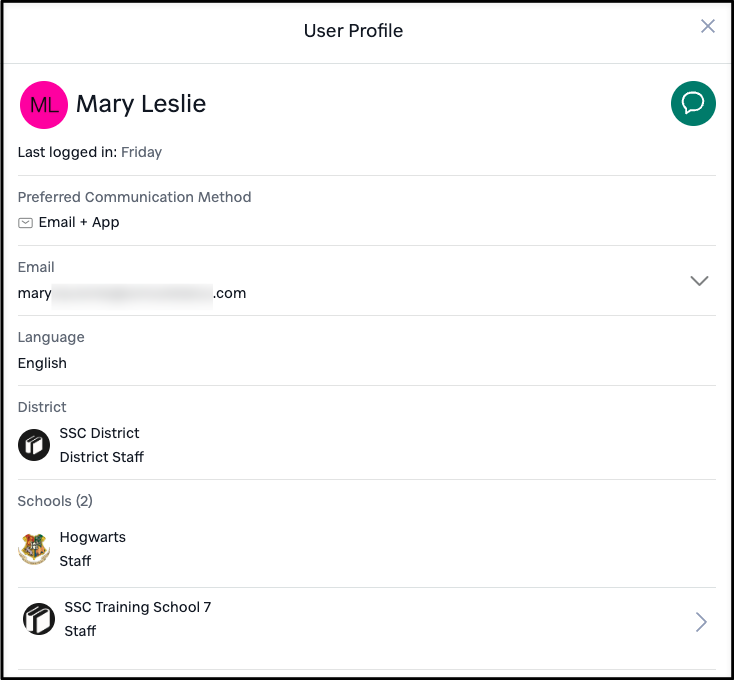Expand the Email section chevron
The width and height of the screenshot is (734, 680).
coord(699,280)
